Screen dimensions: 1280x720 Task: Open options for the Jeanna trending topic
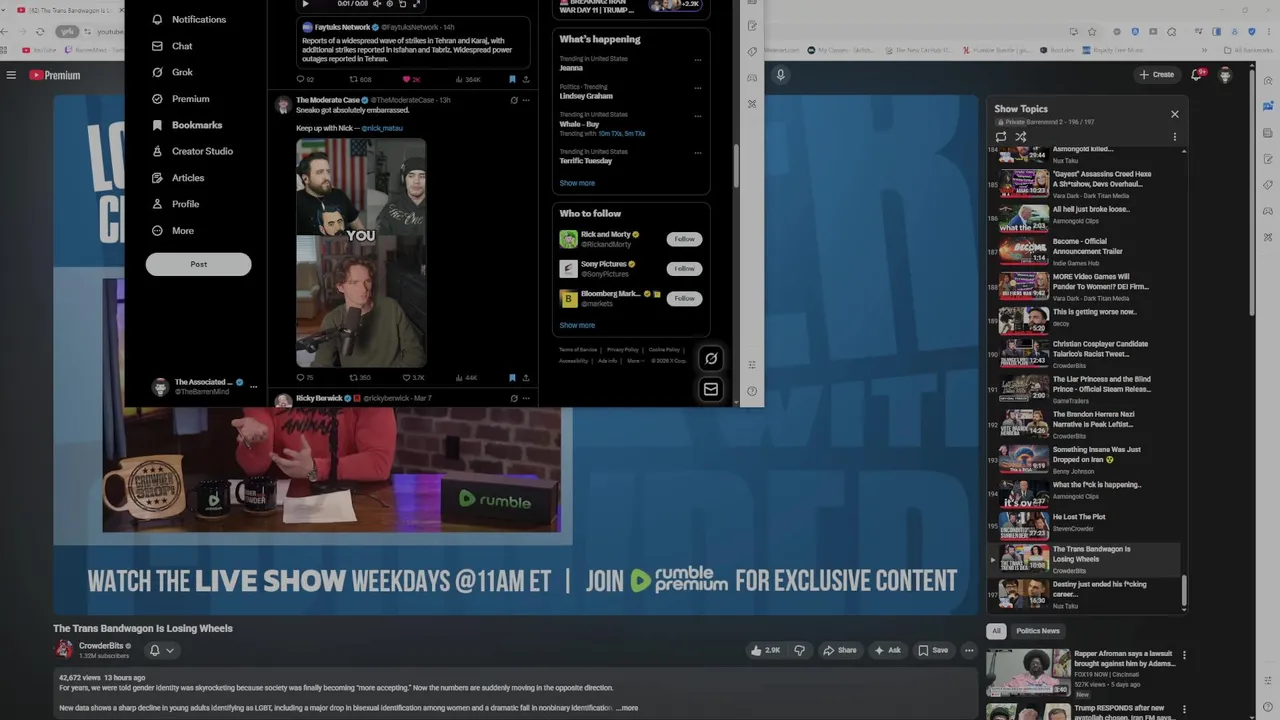click(x=698, y=59)
